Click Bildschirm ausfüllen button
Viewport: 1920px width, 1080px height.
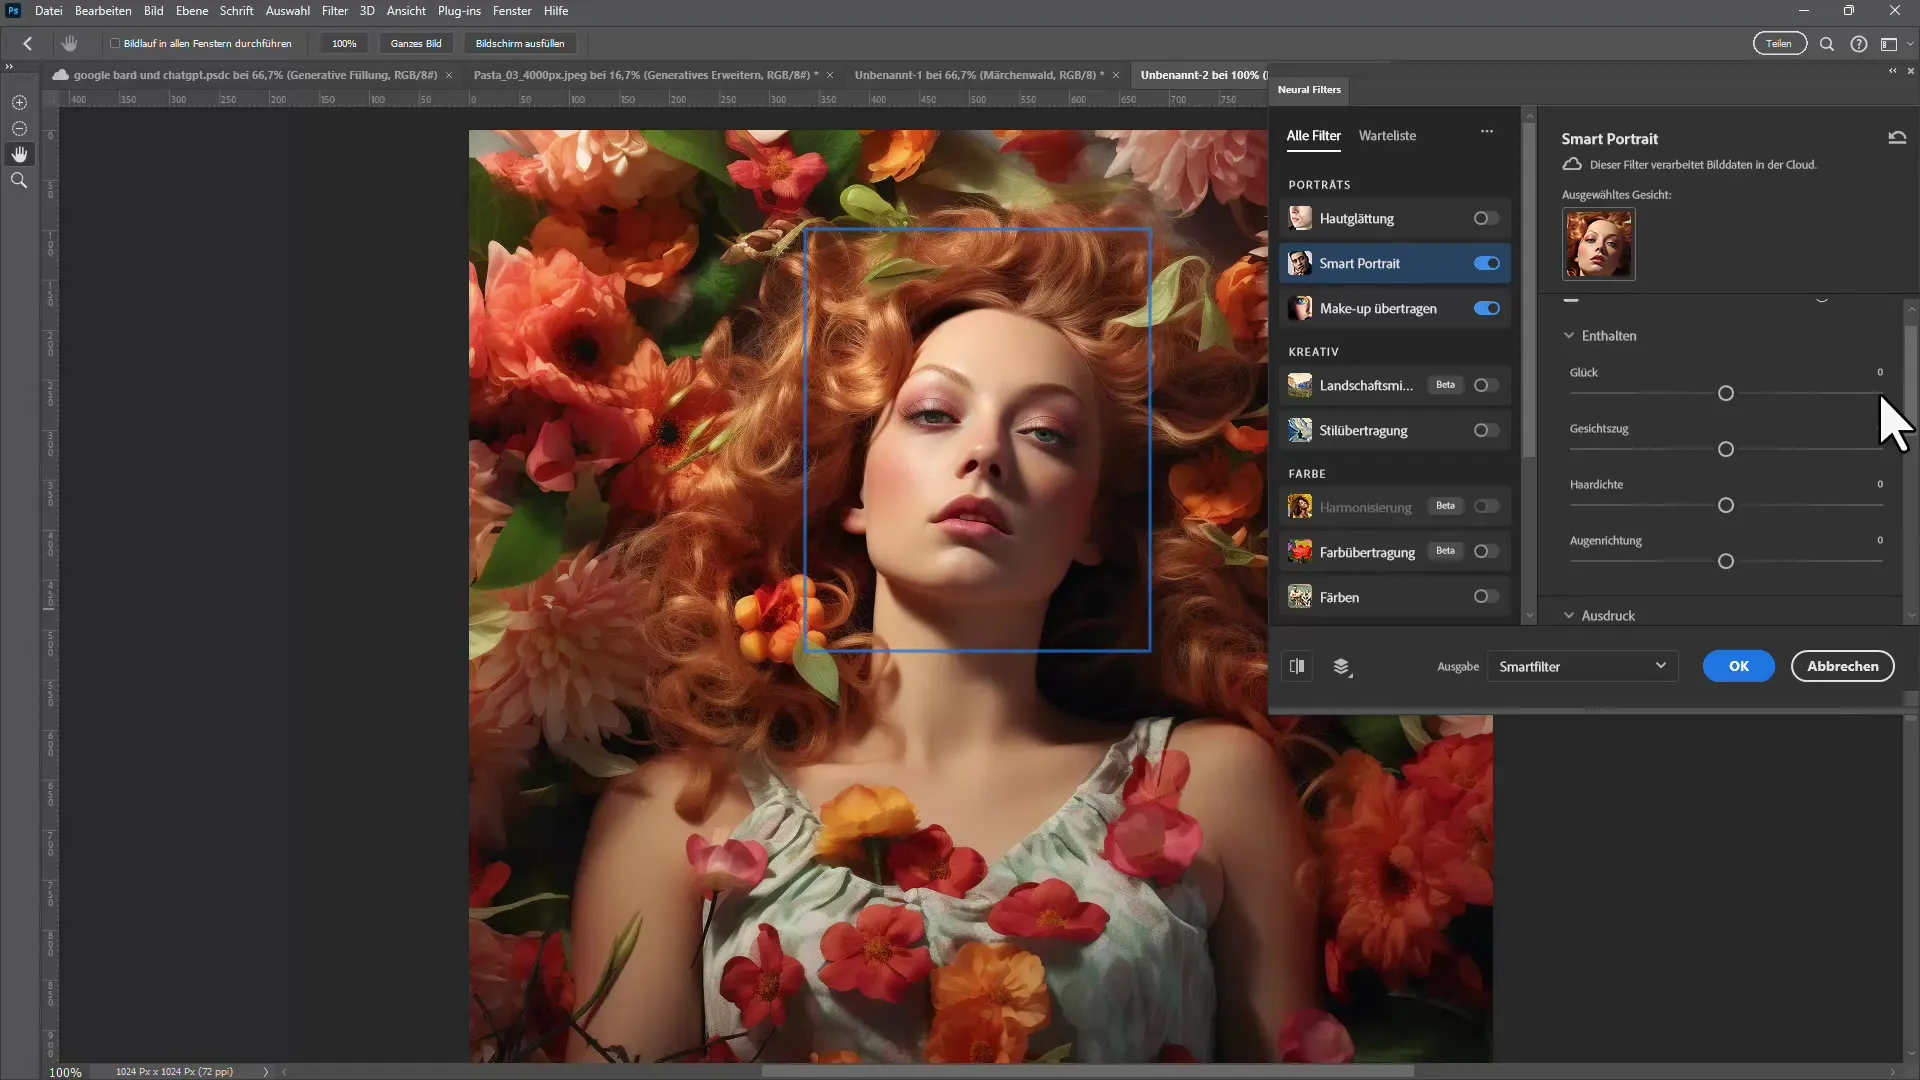(x=519, y=43)
